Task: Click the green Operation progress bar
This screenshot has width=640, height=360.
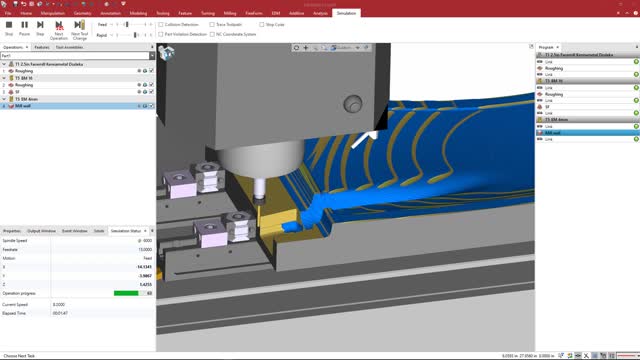Action: click(126, 293)
